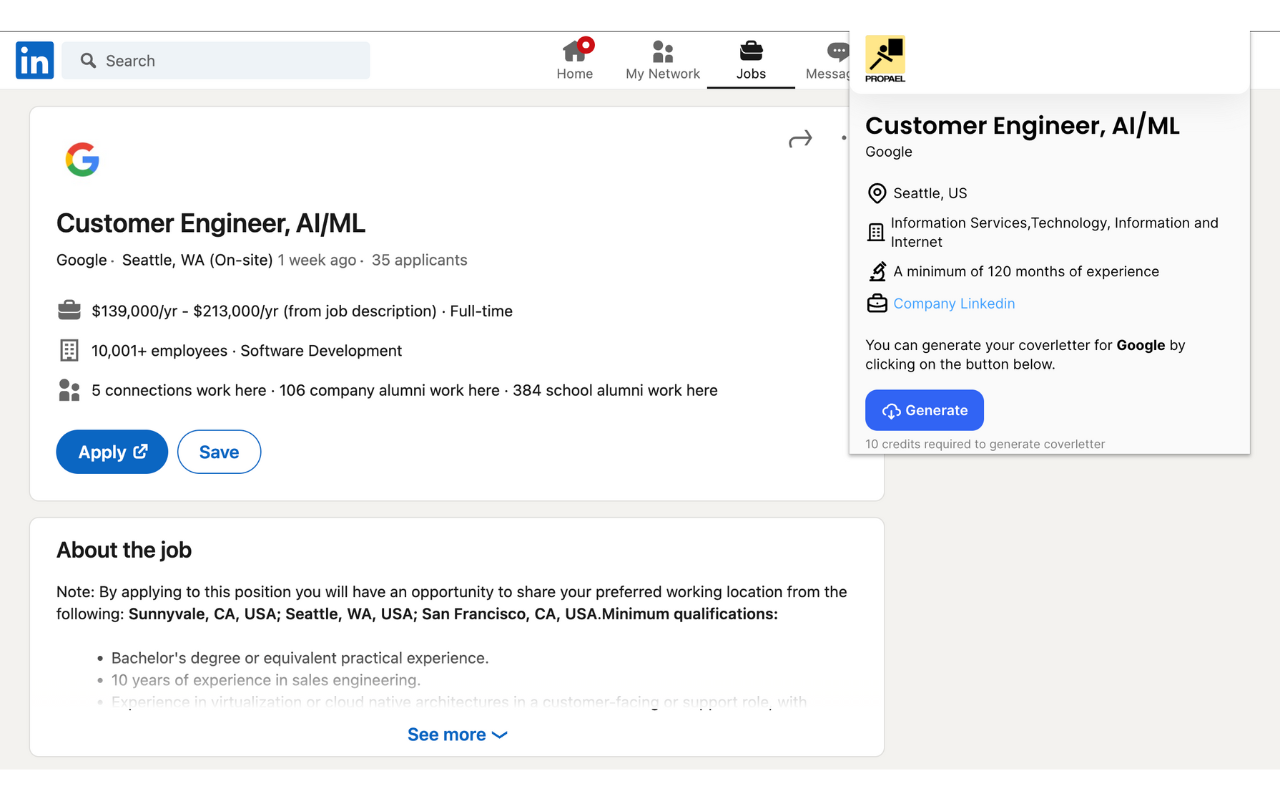Expand job description with See more

tap(457, 734)
